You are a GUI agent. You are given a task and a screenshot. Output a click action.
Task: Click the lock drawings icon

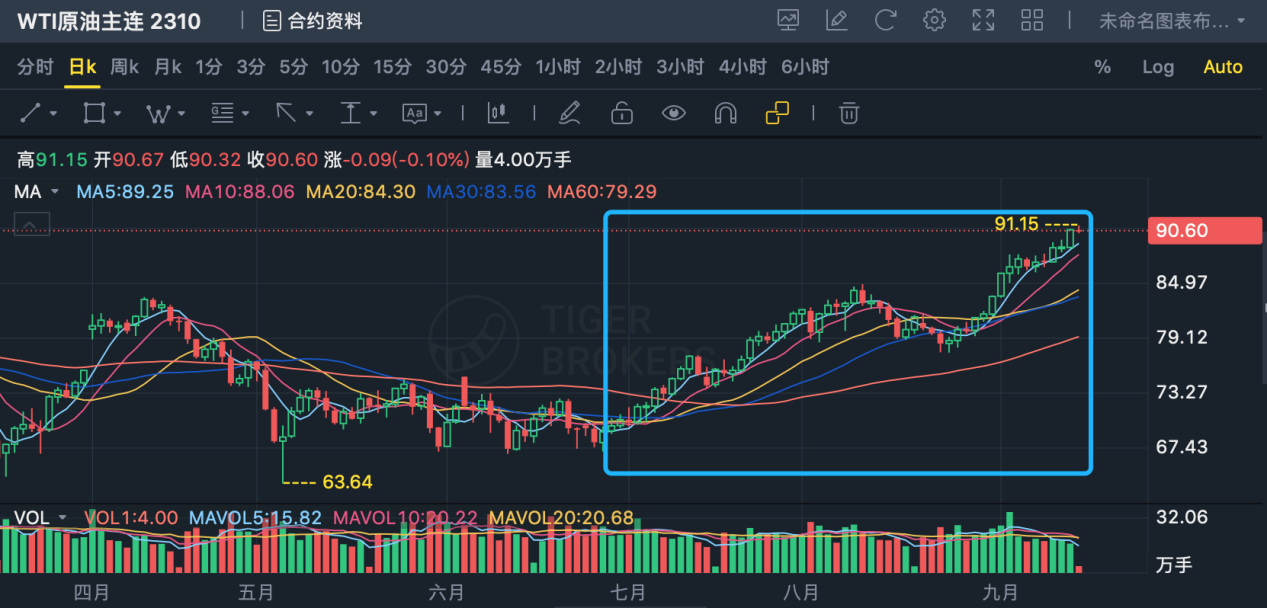[x=621, y=112]
